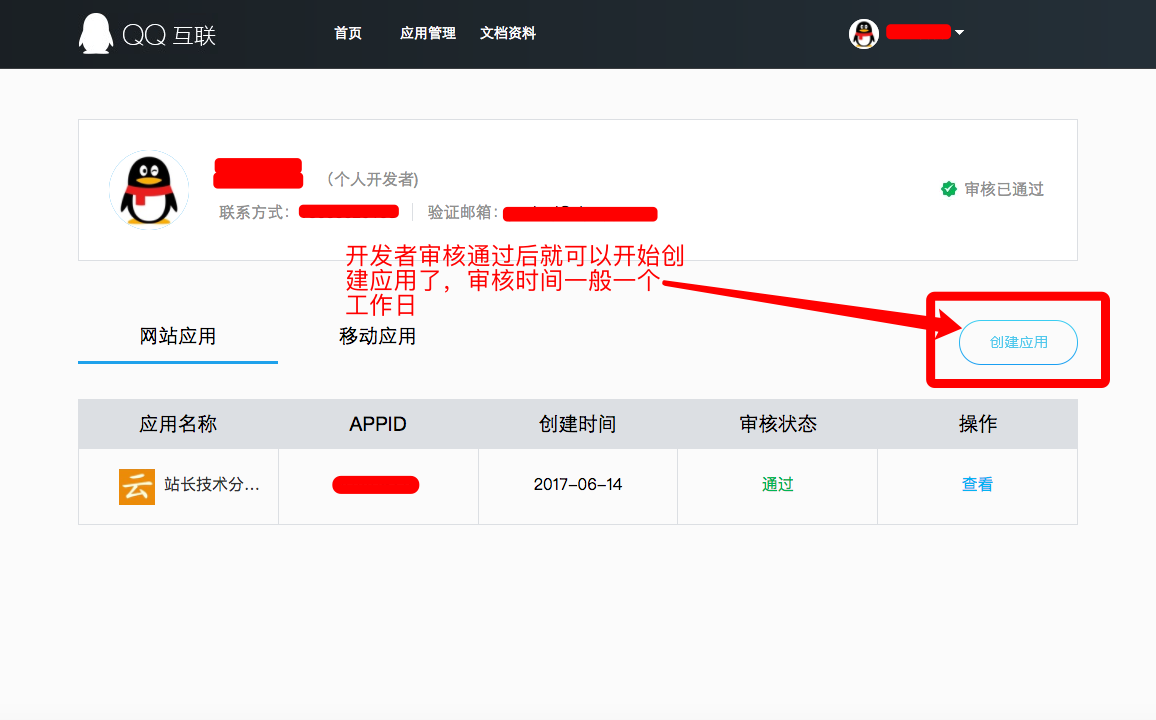The image size is (1156, 720).
Task: Select the (个人开发者) label
Action: [x=373, y=179]
